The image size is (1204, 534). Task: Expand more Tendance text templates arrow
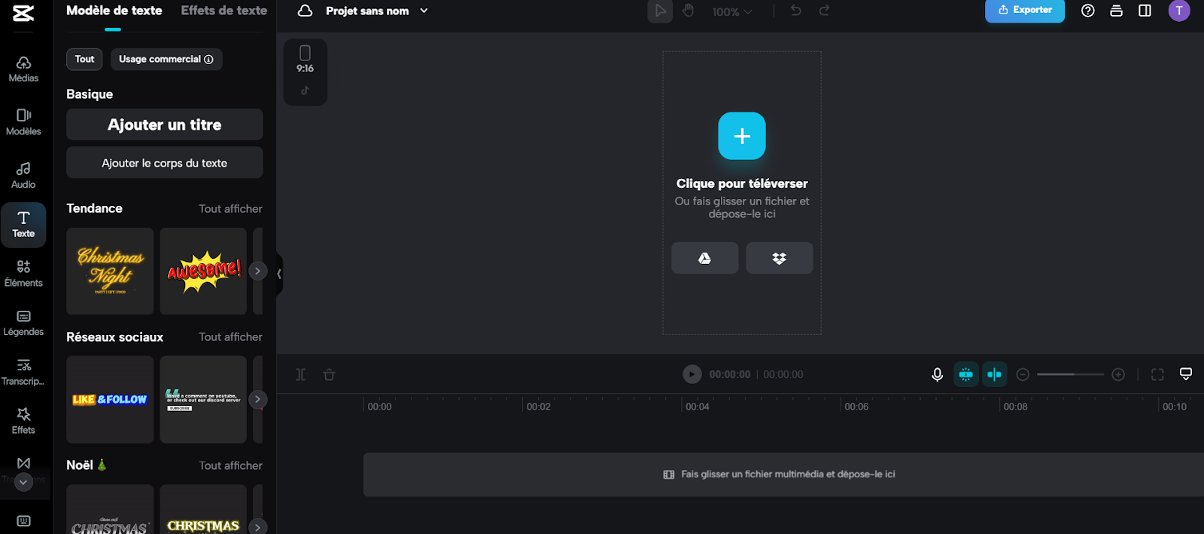click(257, 271)
